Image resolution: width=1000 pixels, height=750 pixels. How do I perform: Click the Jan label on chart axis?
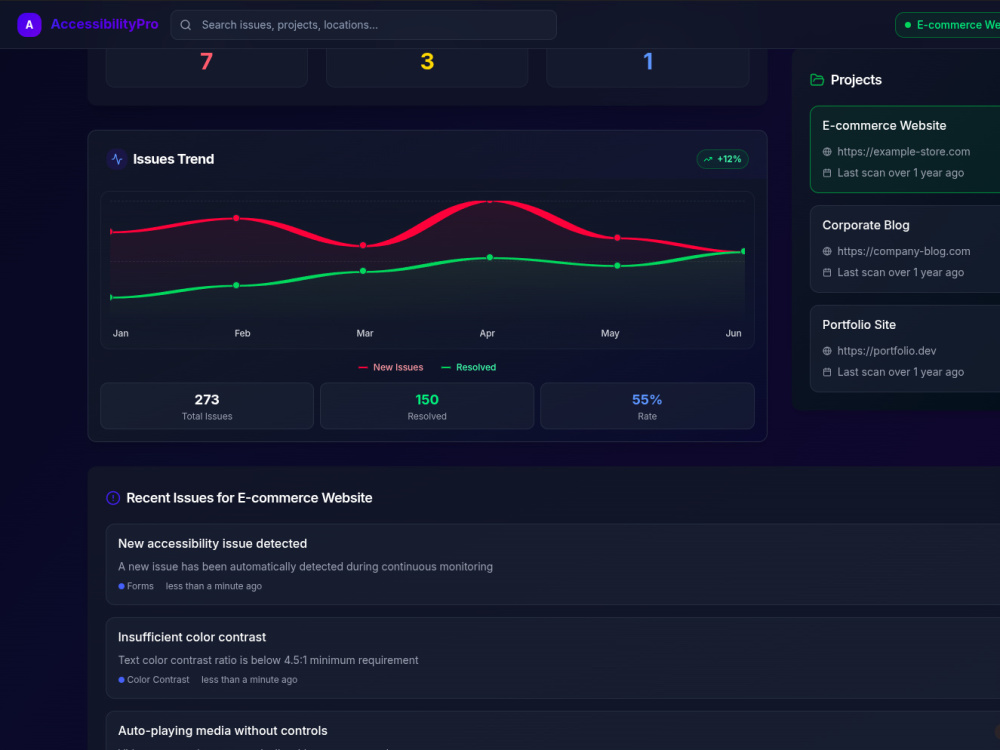pyautogui.click(x=121, y=334)
